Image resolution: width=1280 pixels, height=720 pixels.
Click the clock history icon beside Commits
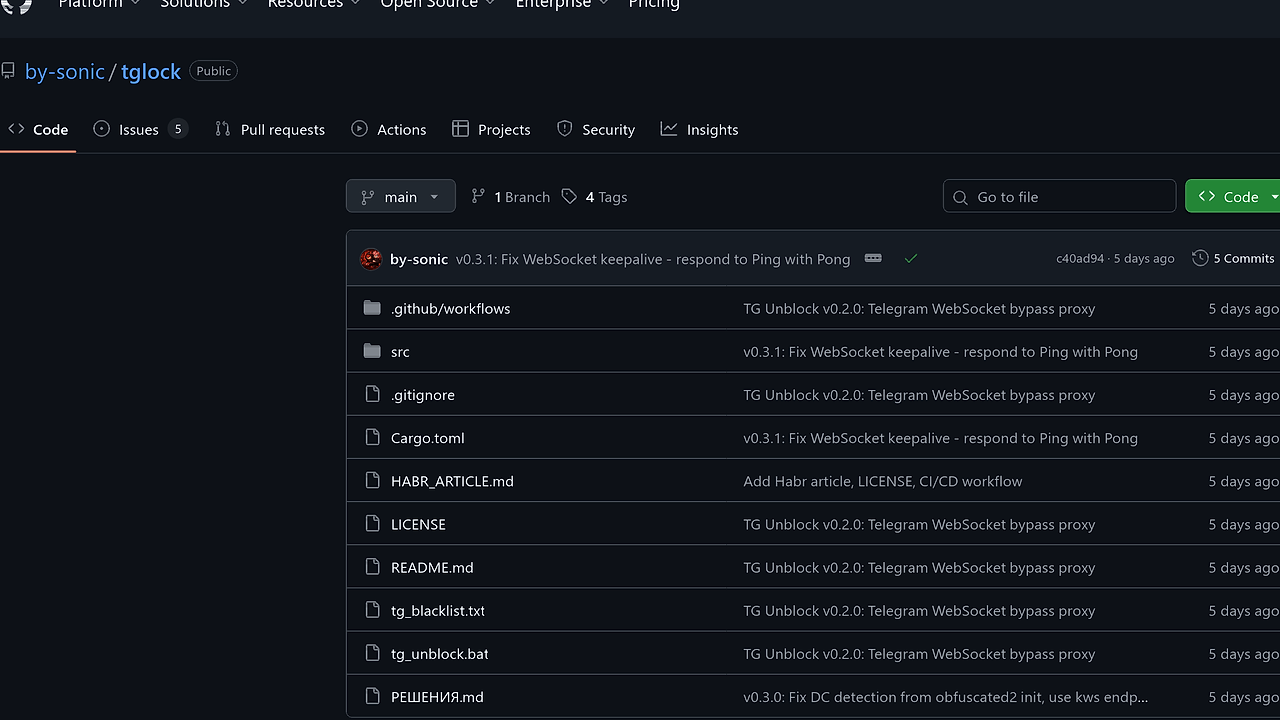[x=1200, y=258]
